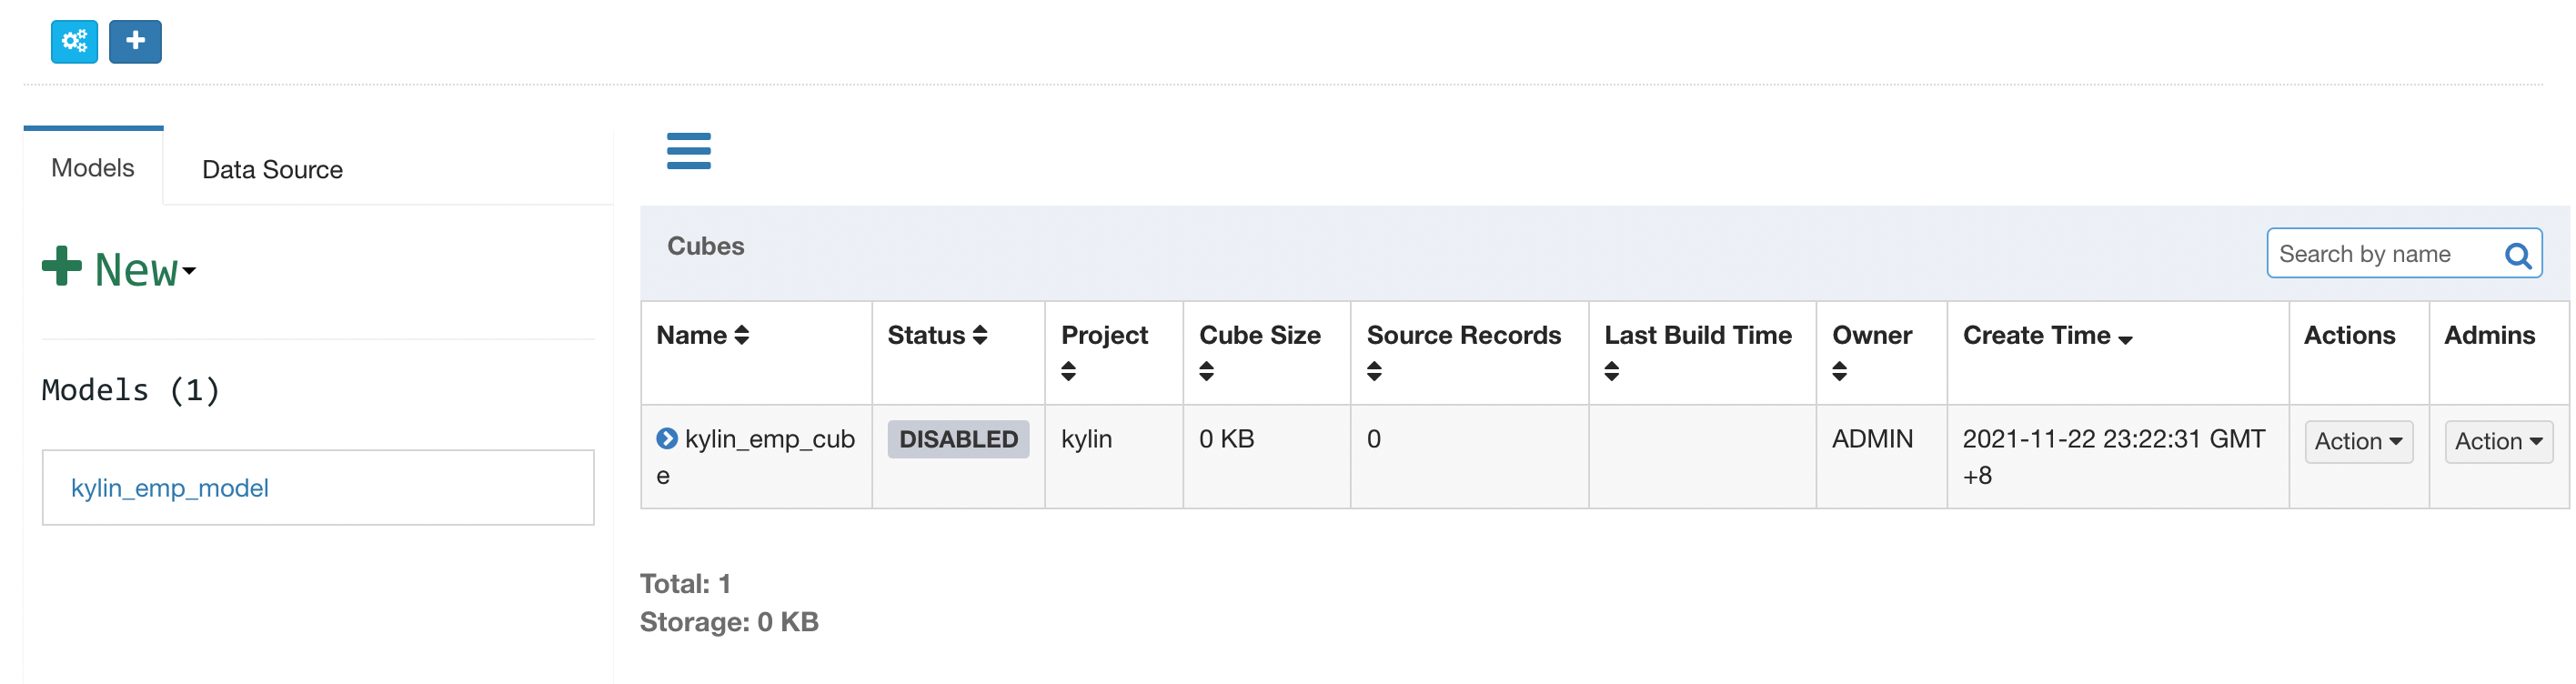The image size is (2576, 684).
Task: Sort by Owner column arrows
Action: (1839, 371)
